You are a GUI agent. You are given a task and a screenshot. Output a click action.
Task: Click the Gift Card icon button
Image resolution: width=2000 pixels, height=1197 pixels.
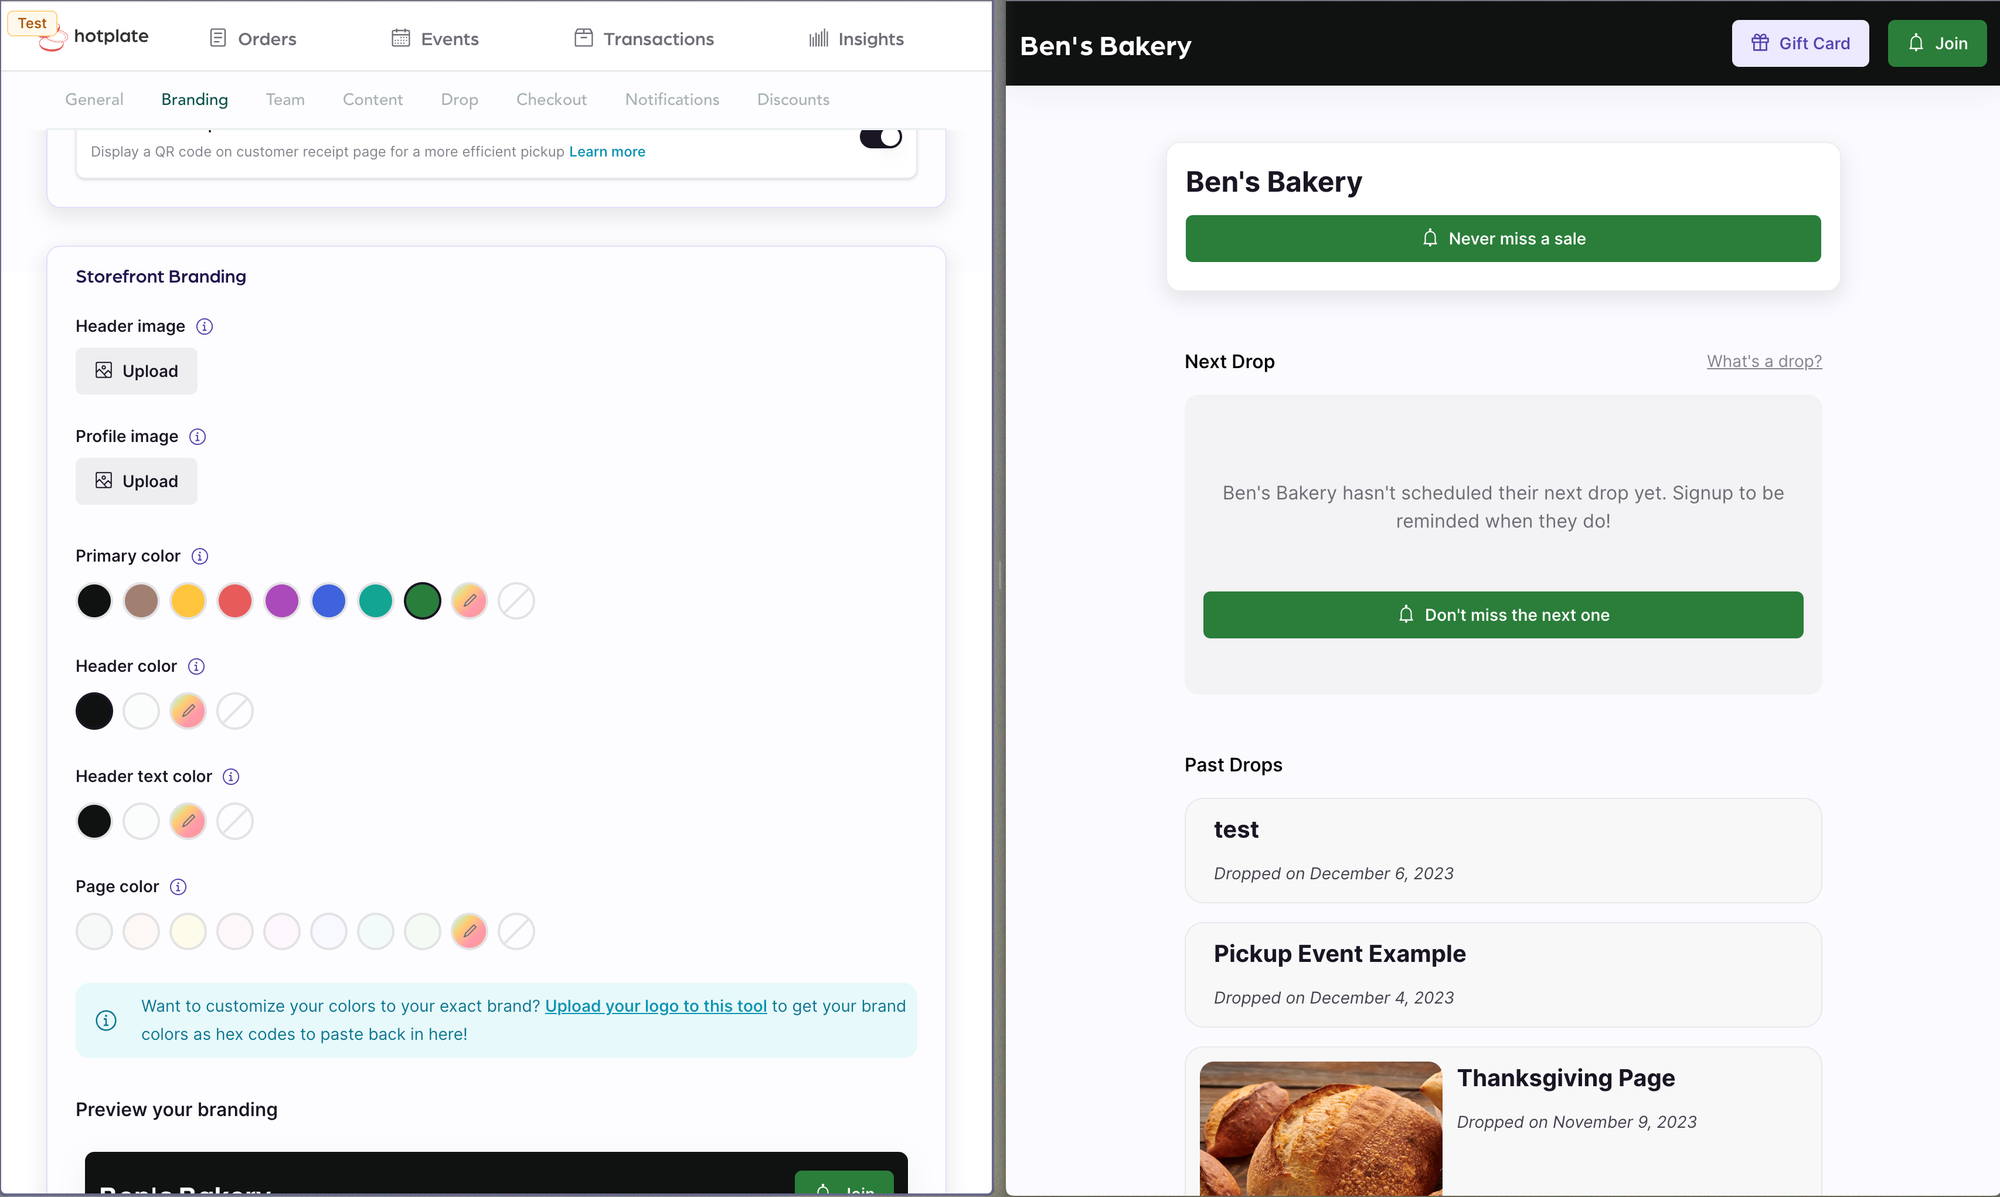1761,43
